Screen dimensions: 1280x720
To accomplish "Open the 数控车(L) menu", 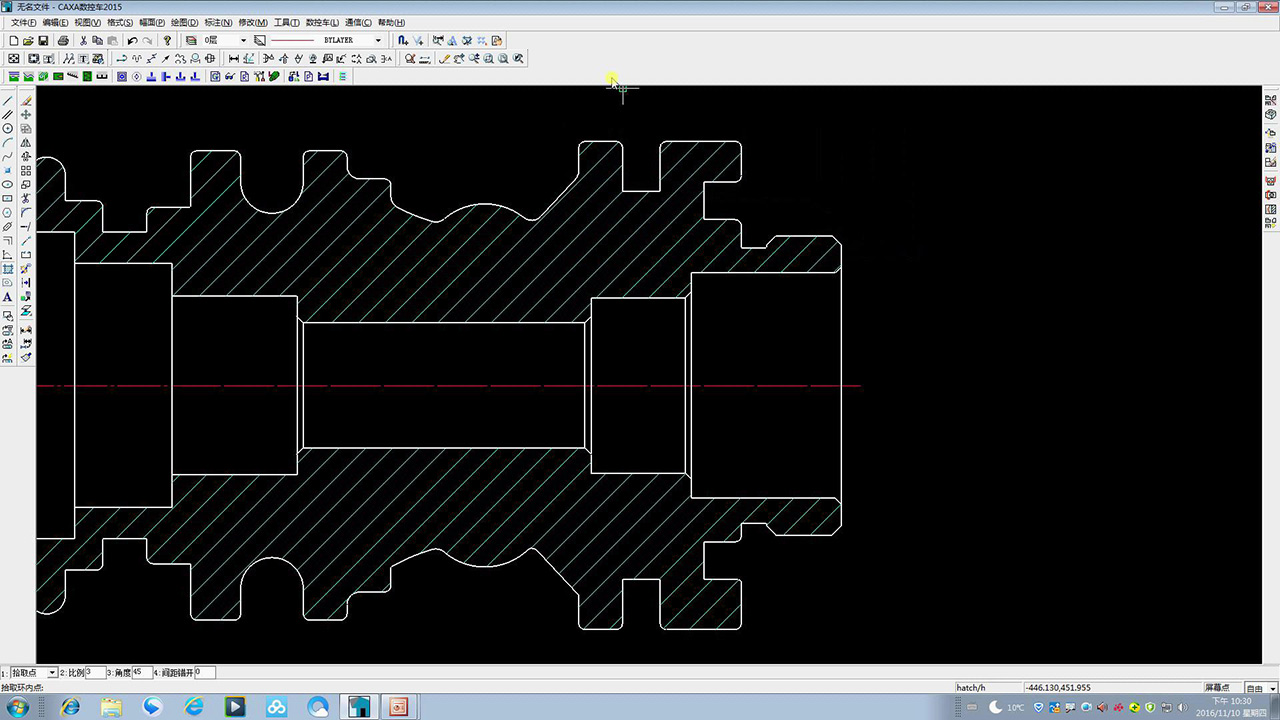I will 322,22.
